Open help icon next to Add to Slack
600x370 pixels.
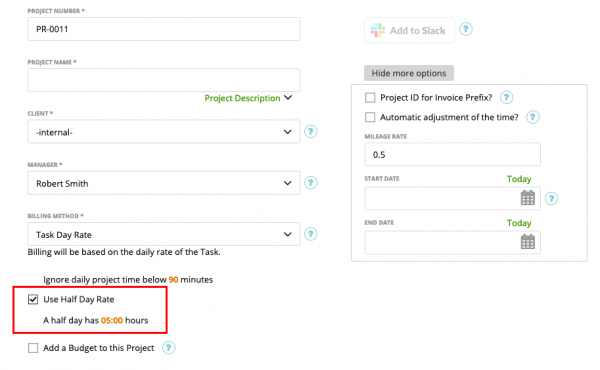point(466,29)
